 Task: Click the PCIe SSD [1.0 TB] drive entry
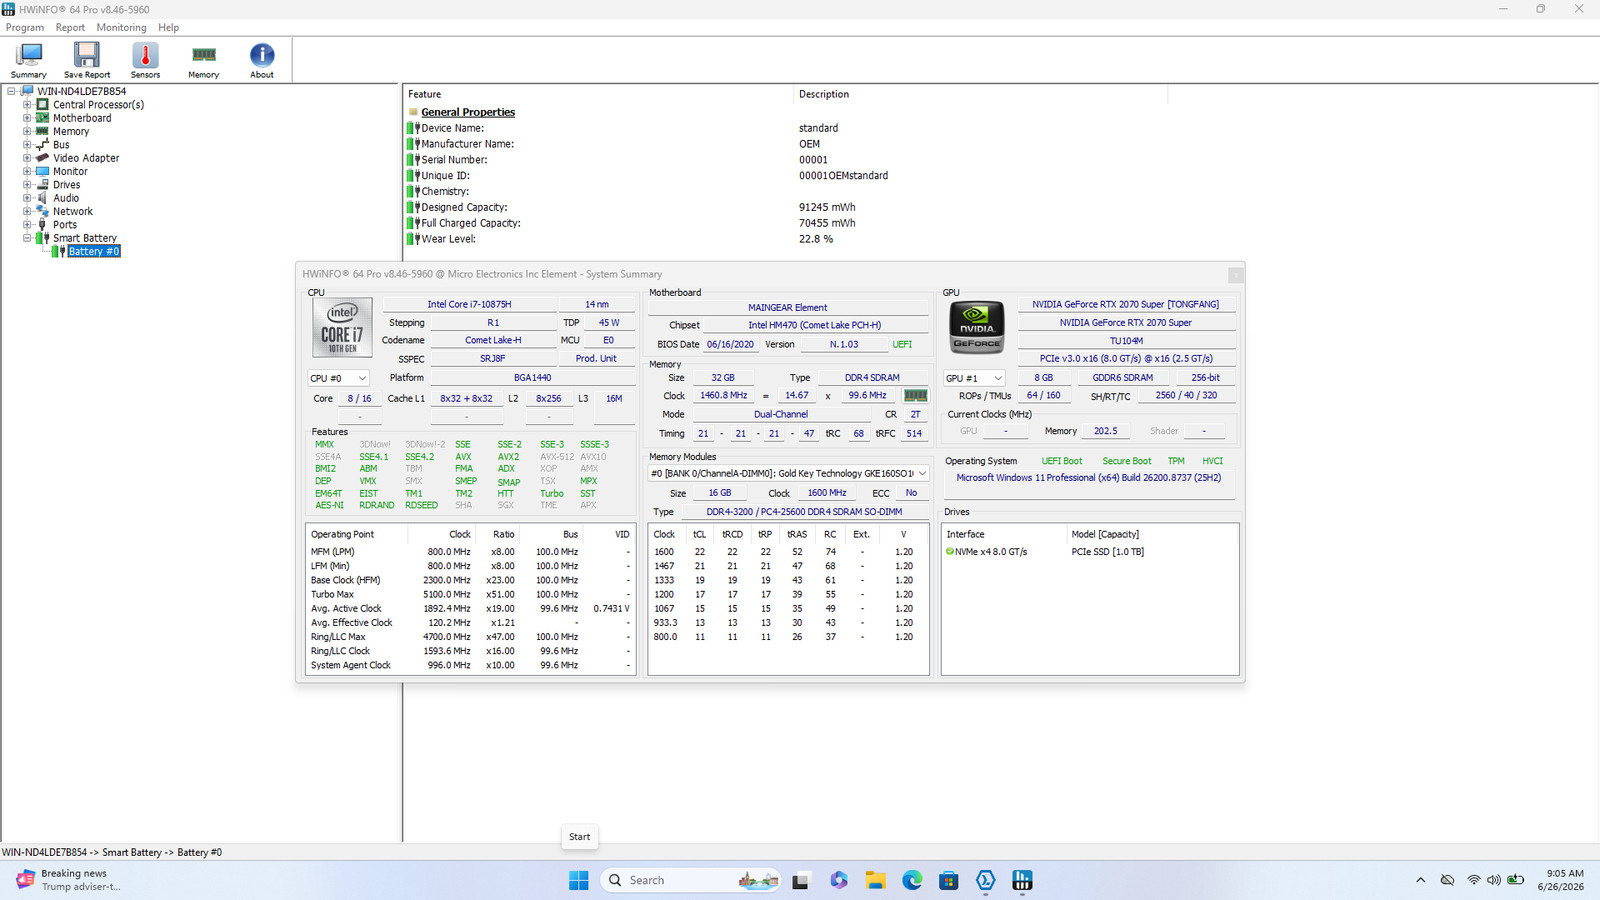pos(1108,552)
